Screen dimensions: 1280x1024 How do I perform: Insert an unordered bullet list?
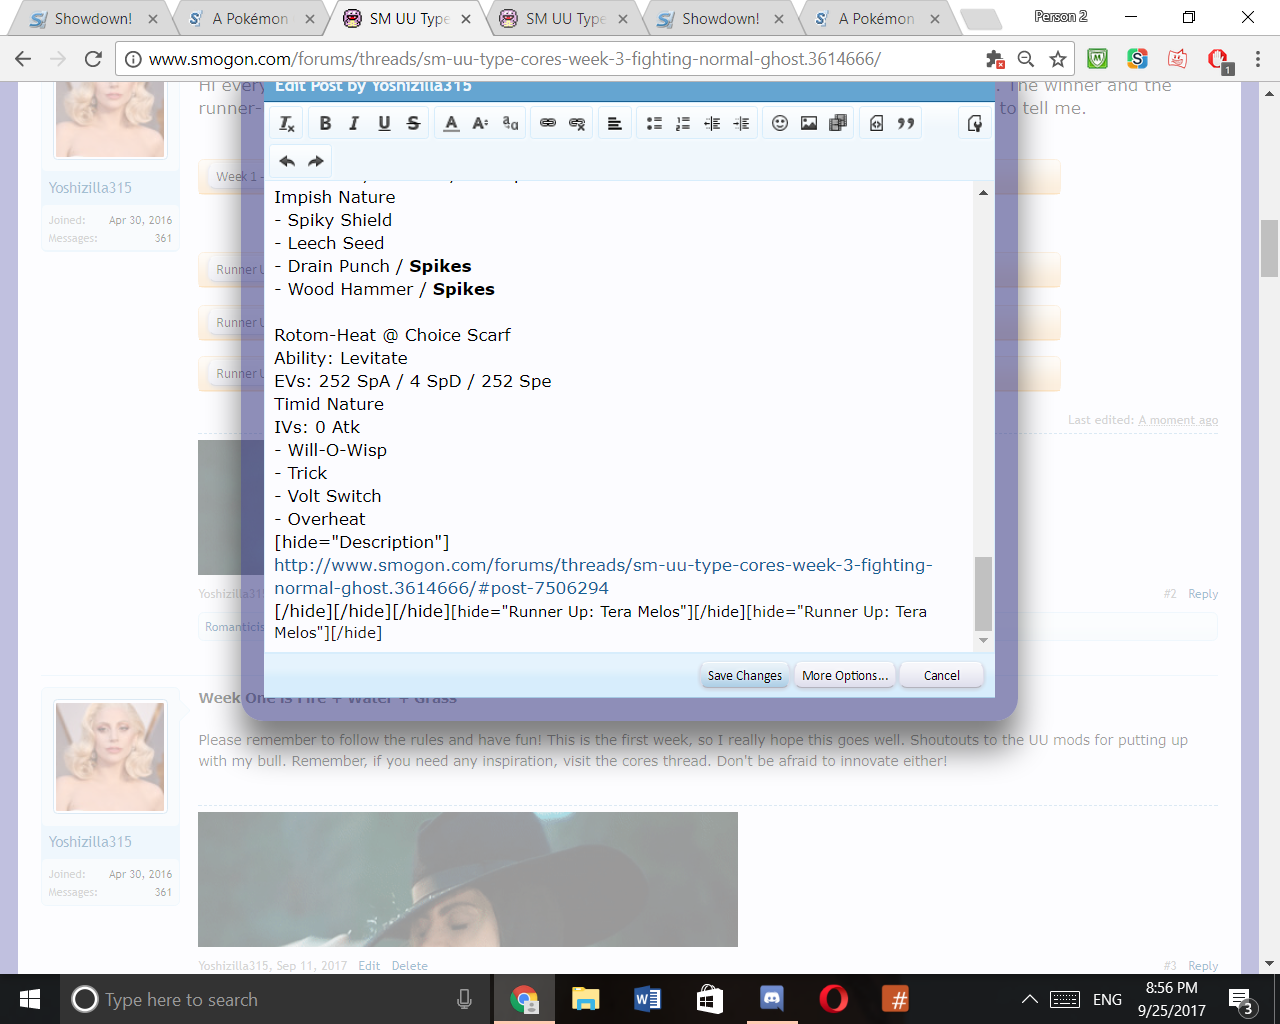click(x=654, y=123)
